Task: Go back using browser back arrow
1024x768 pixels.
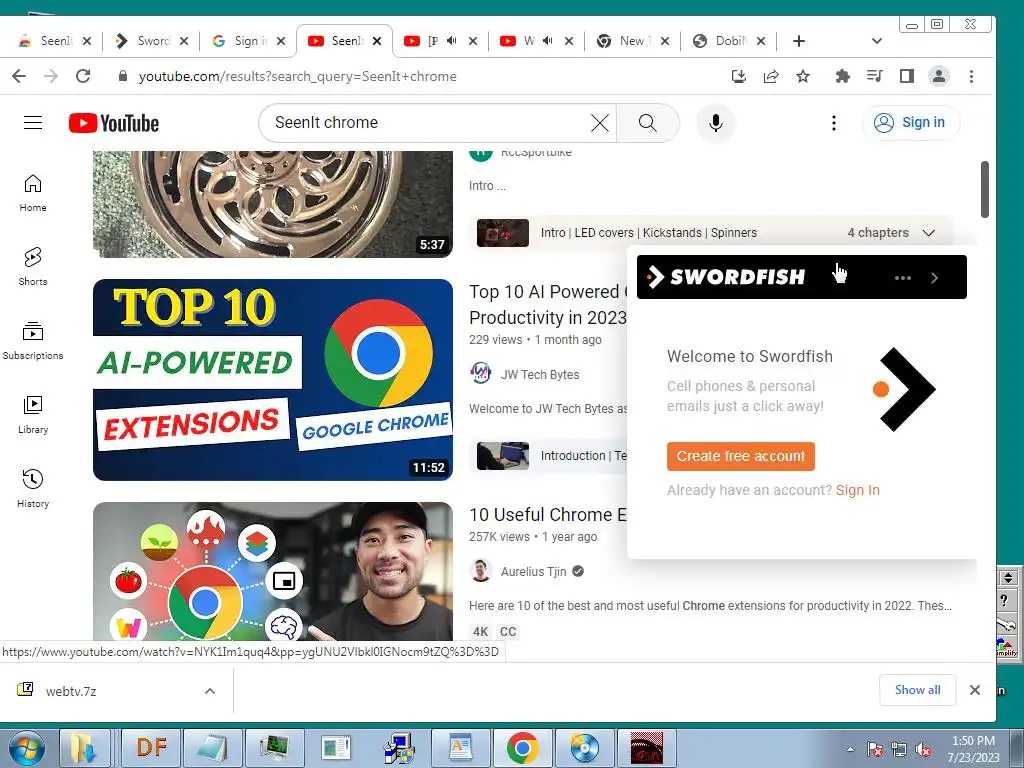Action: pos(19,76)
